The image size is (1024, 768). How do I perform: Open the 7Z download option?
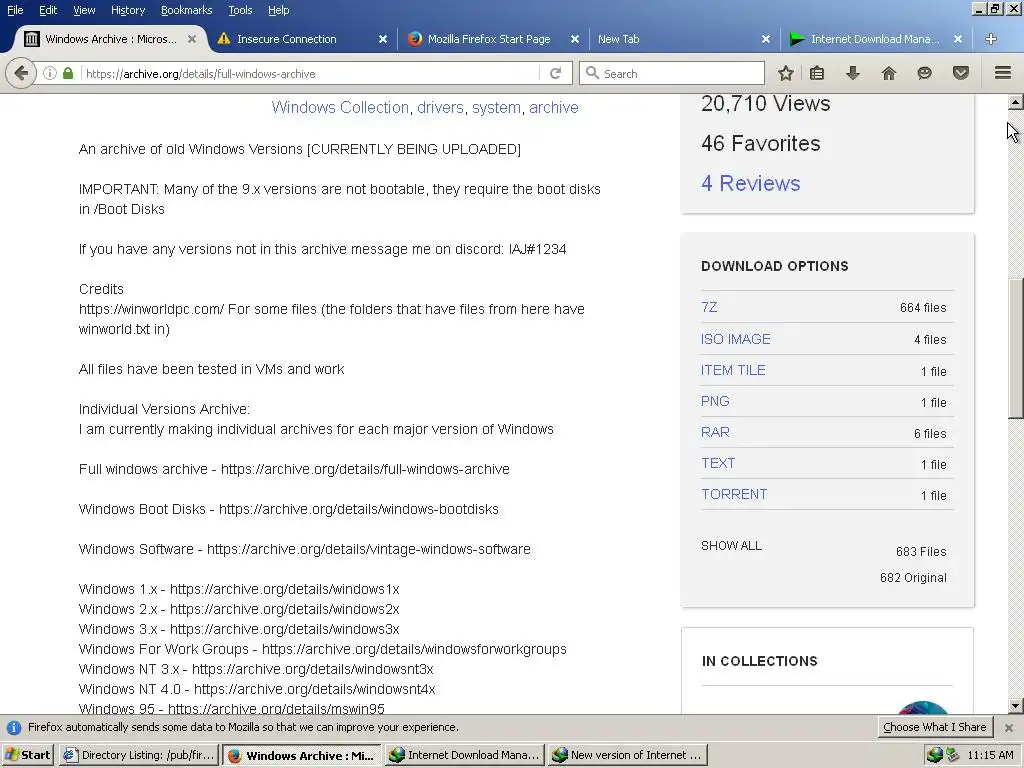[709, 307]
